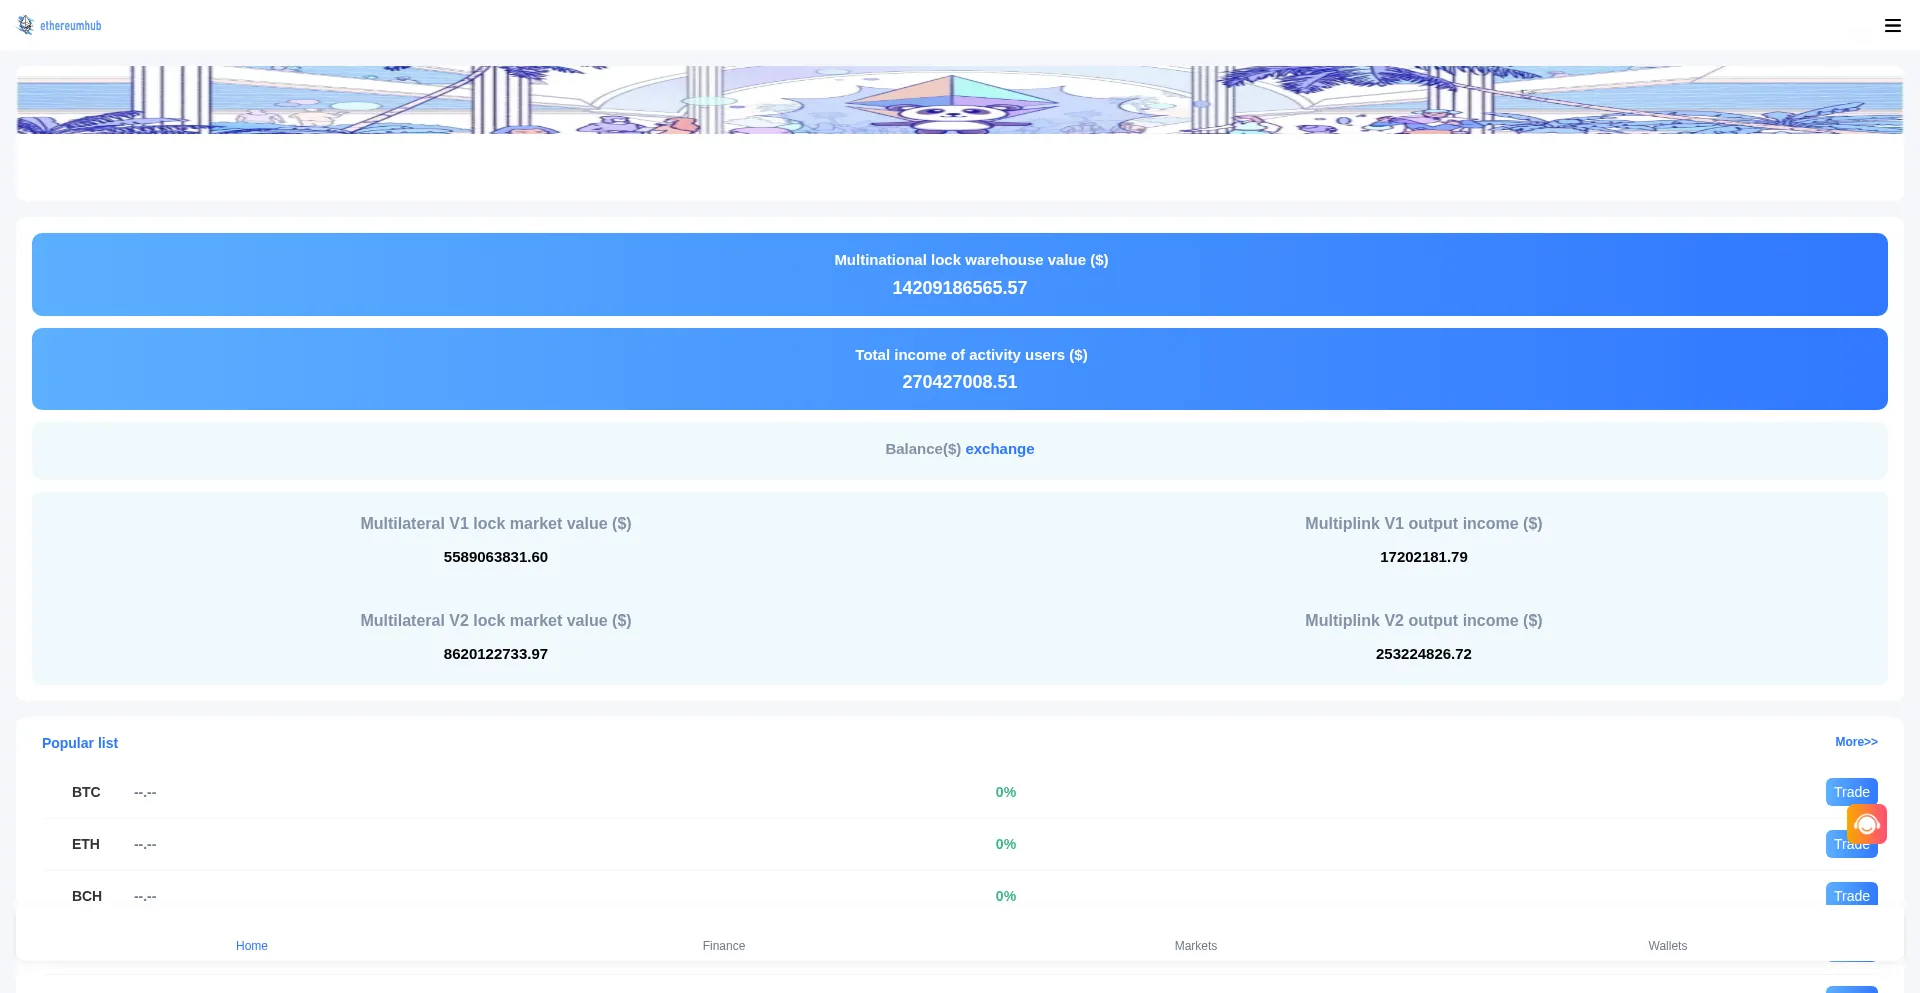Screen dimensions: 1920x993
Task: Select the Home tab
Action: tap(251, 945)
